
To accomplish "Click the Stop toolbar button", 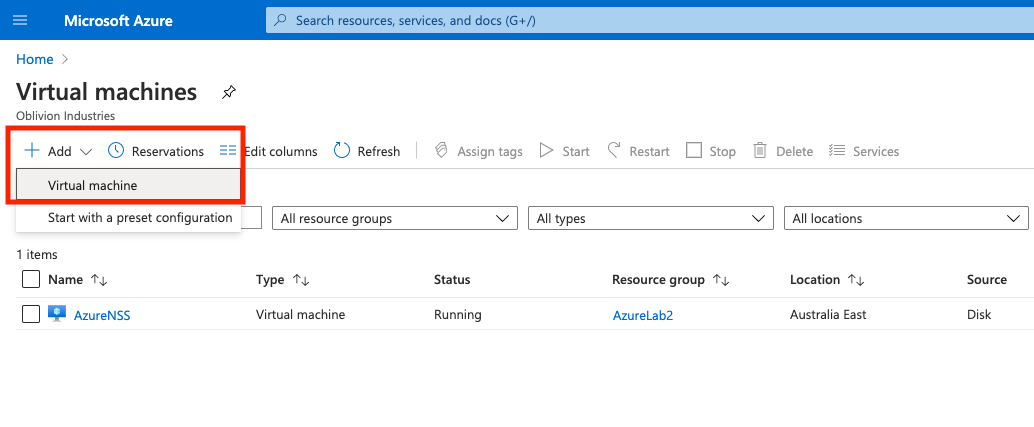I will [x=711, y=151].
